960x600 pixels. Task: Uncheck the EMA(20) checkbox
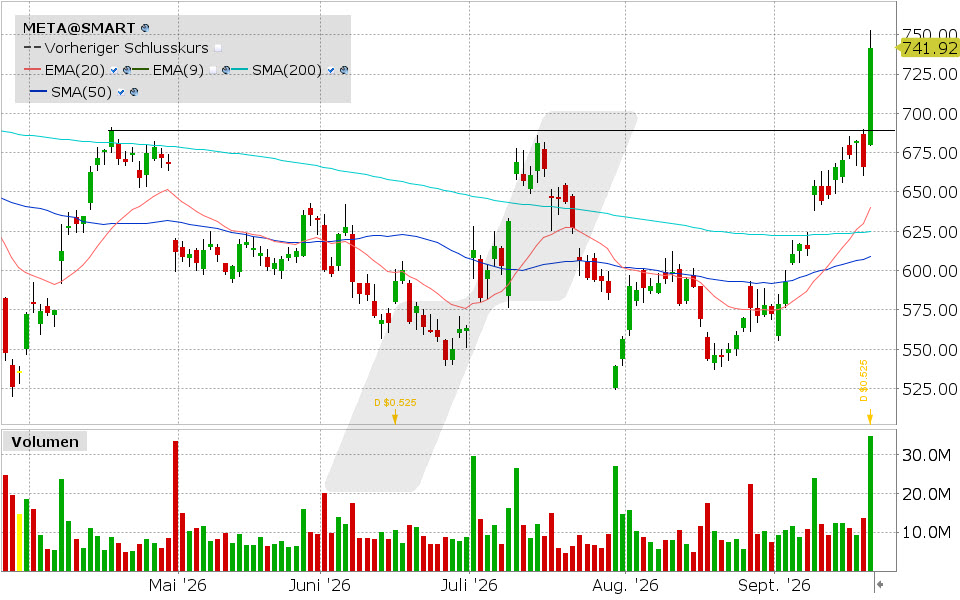pyautogui.click(x=114, y=70)
